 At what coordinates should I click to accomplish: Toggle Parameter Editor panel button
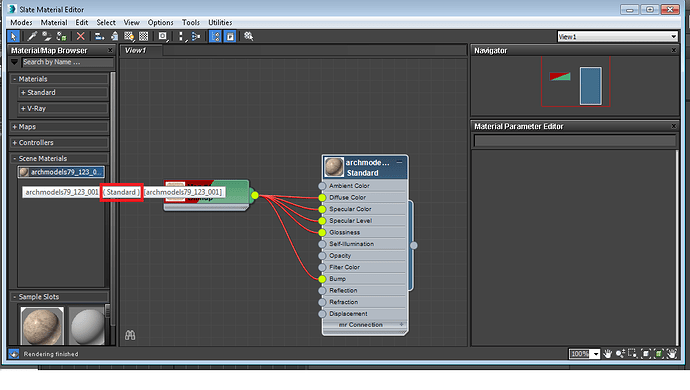pos(230,37)
